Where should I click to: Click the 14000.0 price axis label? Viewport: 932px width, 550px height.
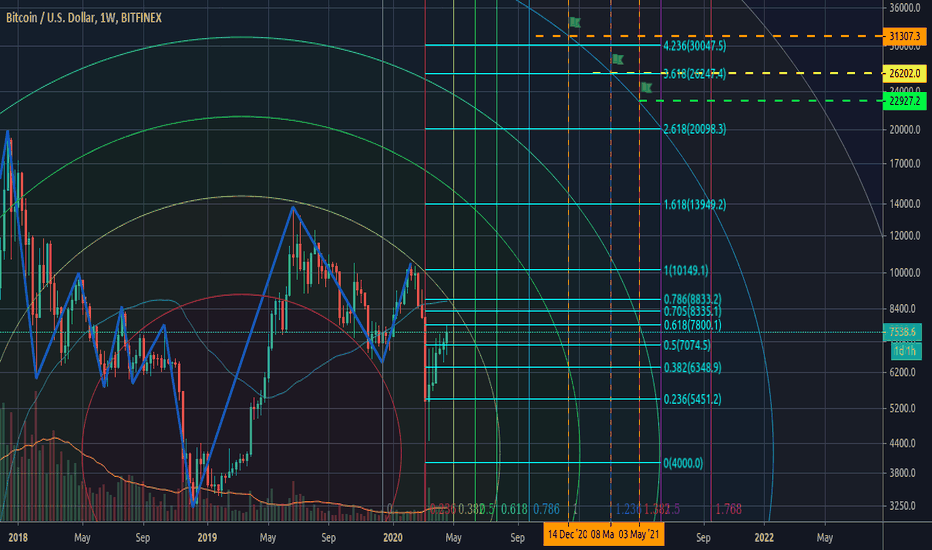[905, 204]
